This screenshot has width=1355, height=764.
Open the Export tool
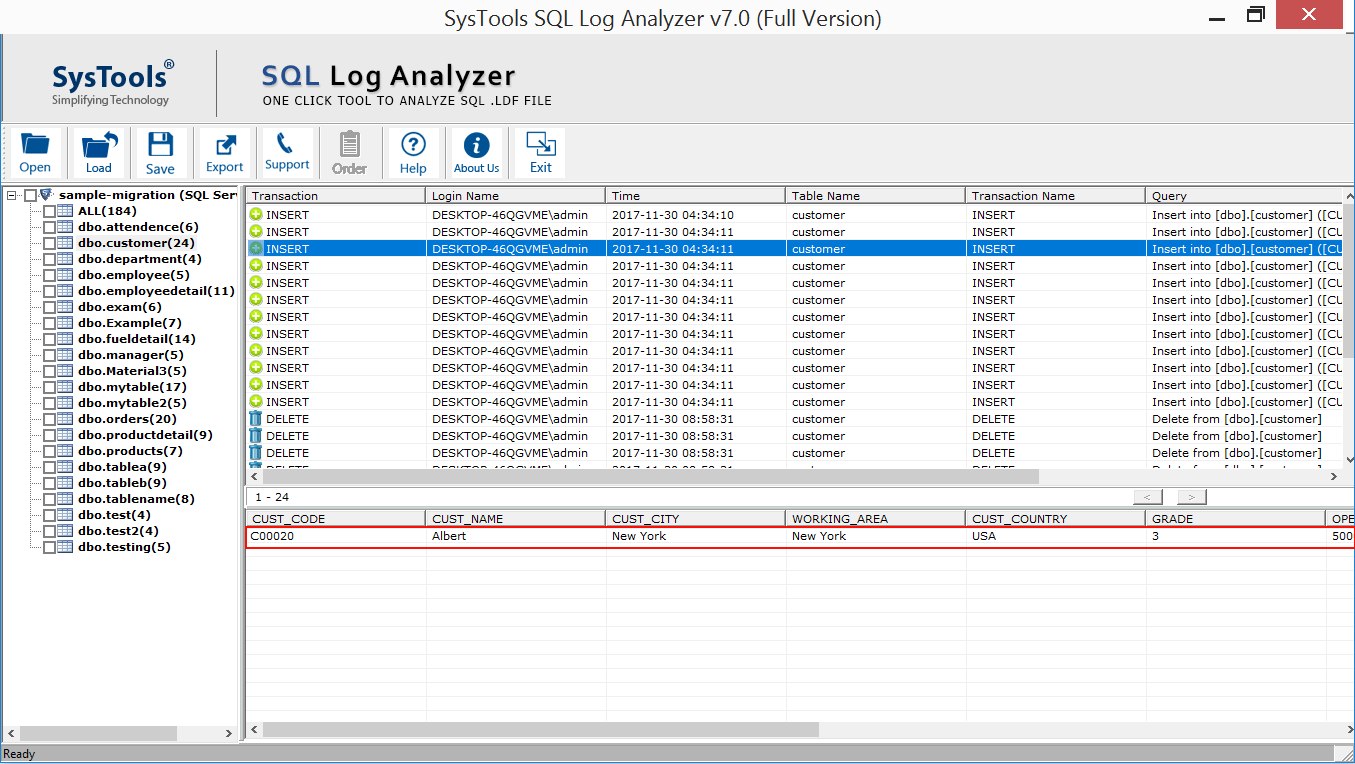click(x=225, y=153)
